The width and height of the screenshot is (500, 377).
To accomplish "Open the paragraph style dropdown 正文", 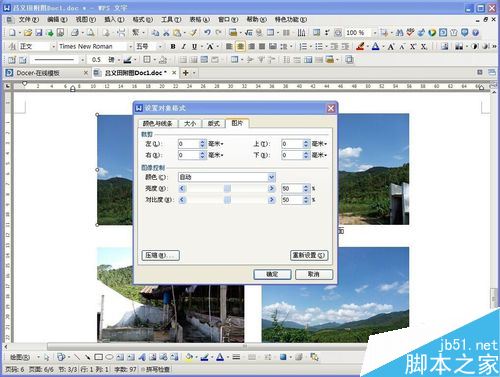I will coord(53,47).
